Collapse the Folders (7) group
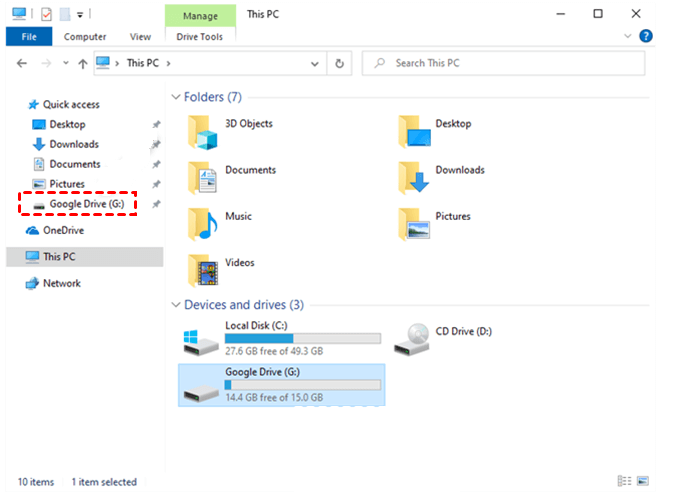 coord(175,97)
